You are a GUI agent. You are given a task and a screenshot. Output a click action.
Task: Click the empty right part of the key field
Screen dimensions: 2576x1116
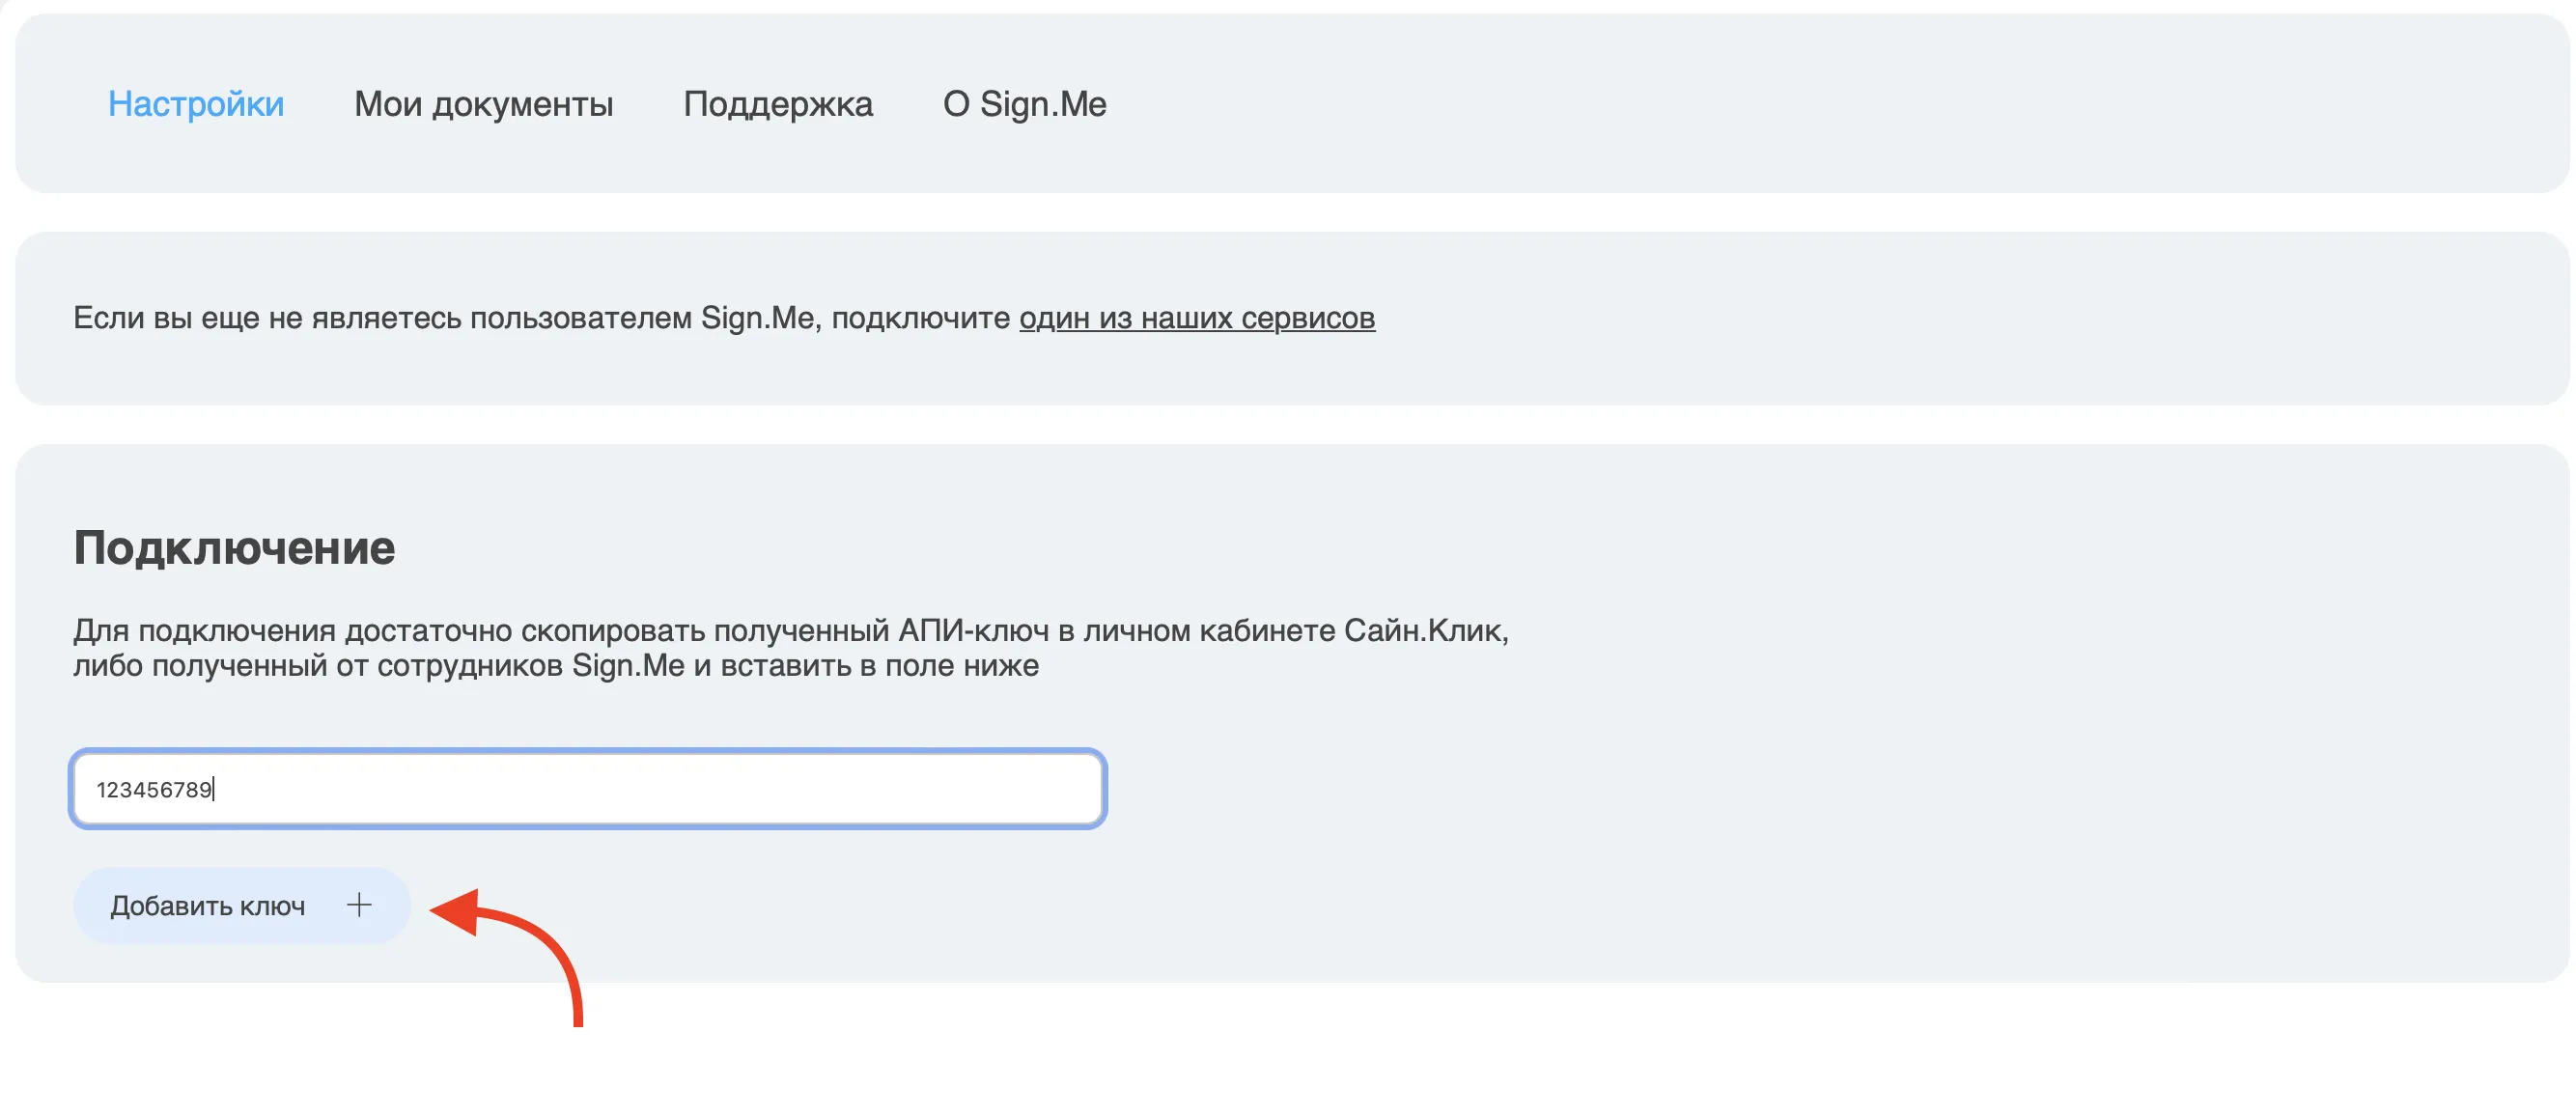[700, 789]
